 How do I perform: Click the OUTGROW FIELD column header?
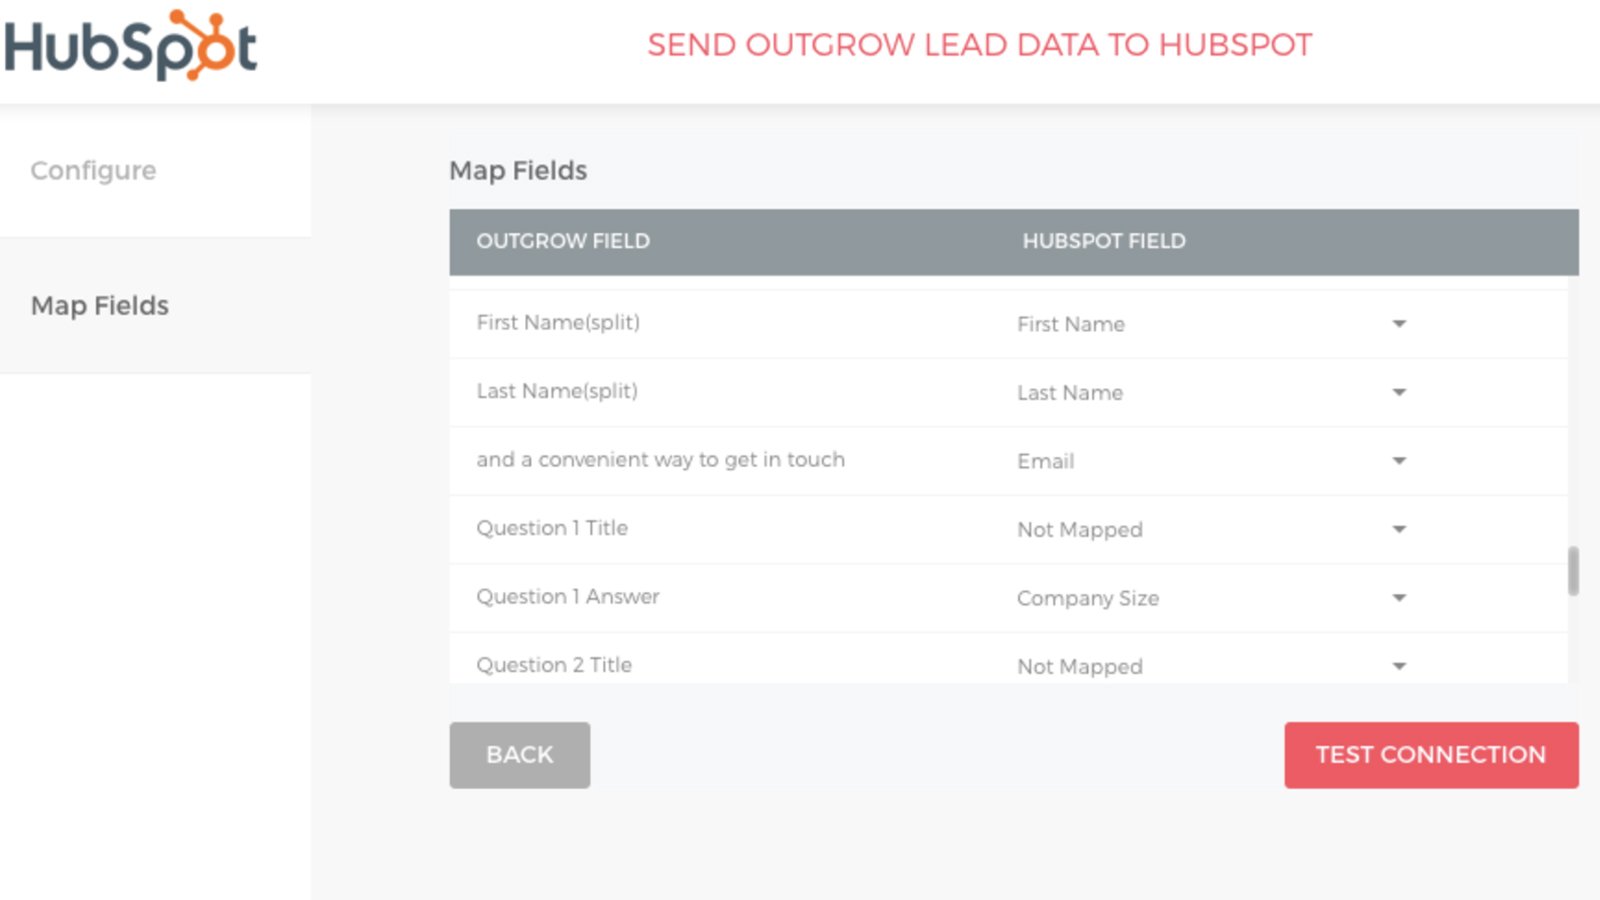point(563,241)
